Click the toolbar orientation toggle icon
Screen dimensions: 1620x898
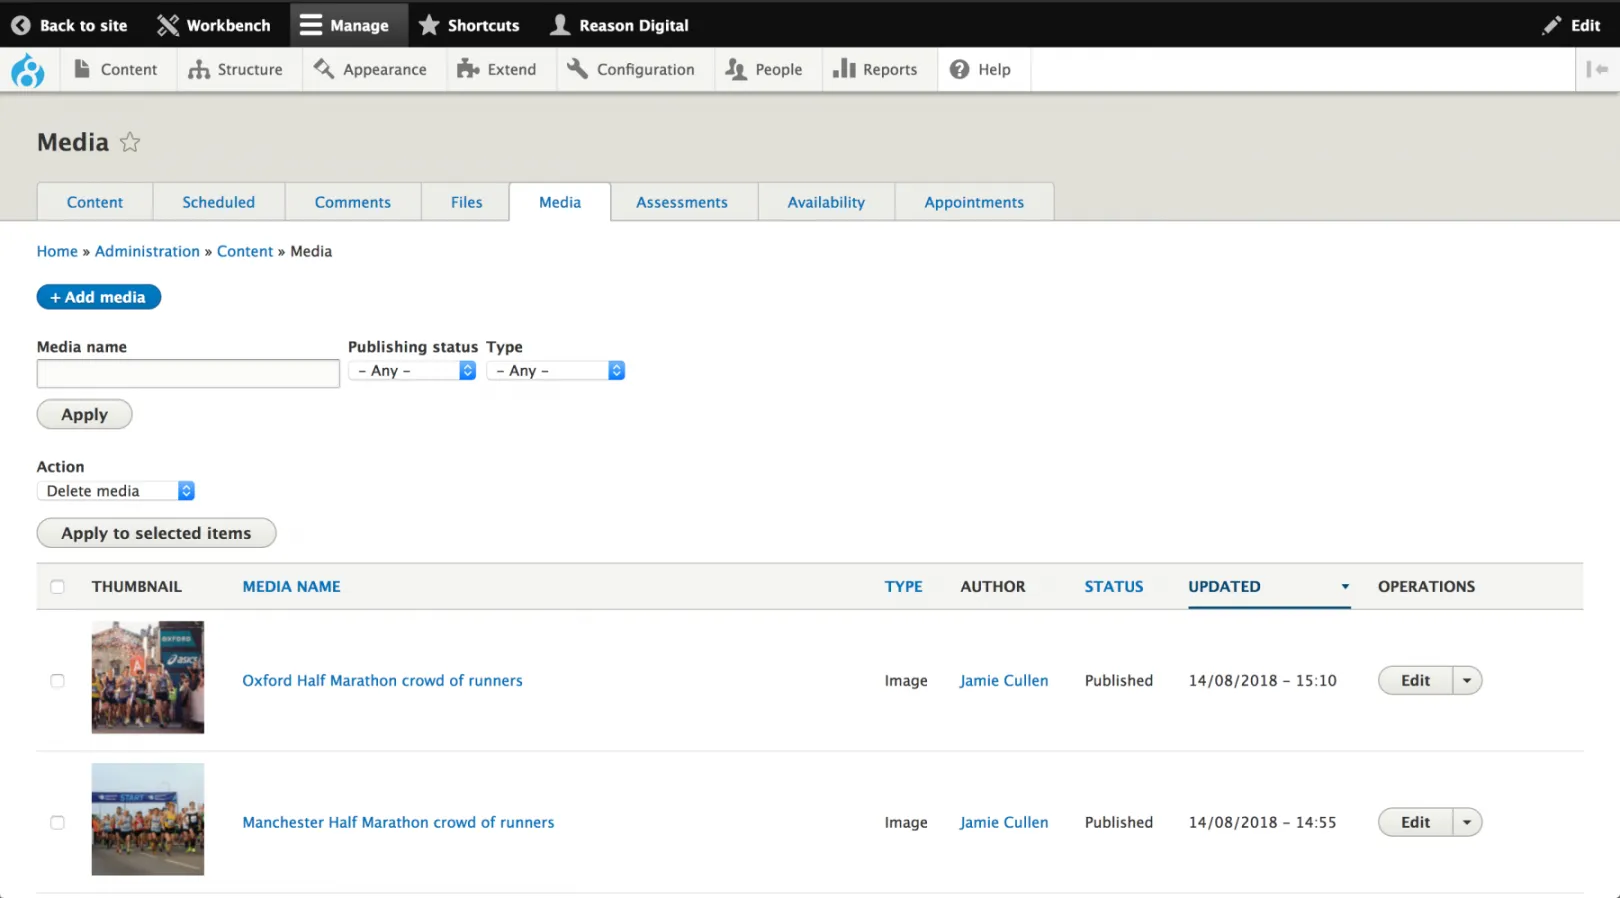click(1597, 69)
